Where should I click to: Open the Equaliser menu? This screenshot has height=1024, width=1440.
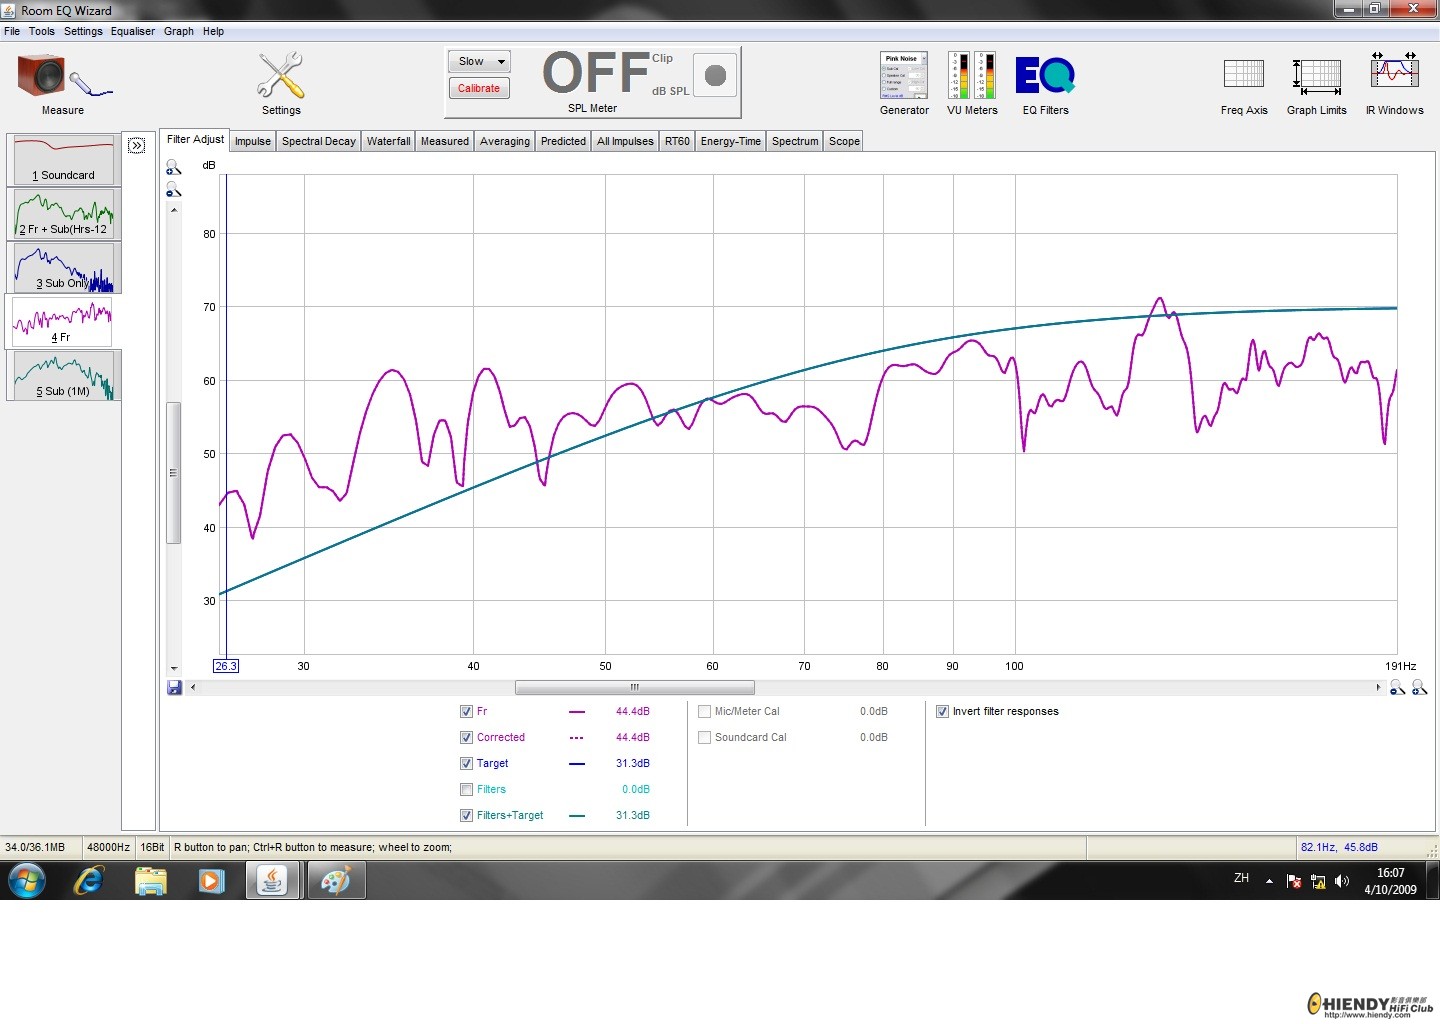tap(133, 31)
